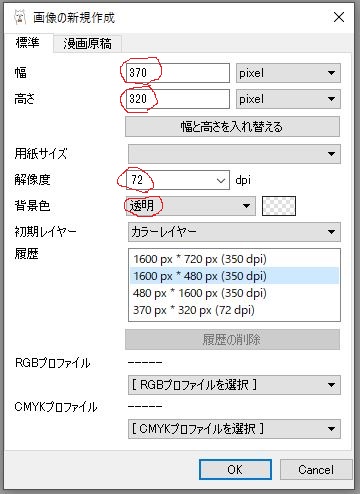Click 幅と高さを入れ替える button

(x=232, y=127)
